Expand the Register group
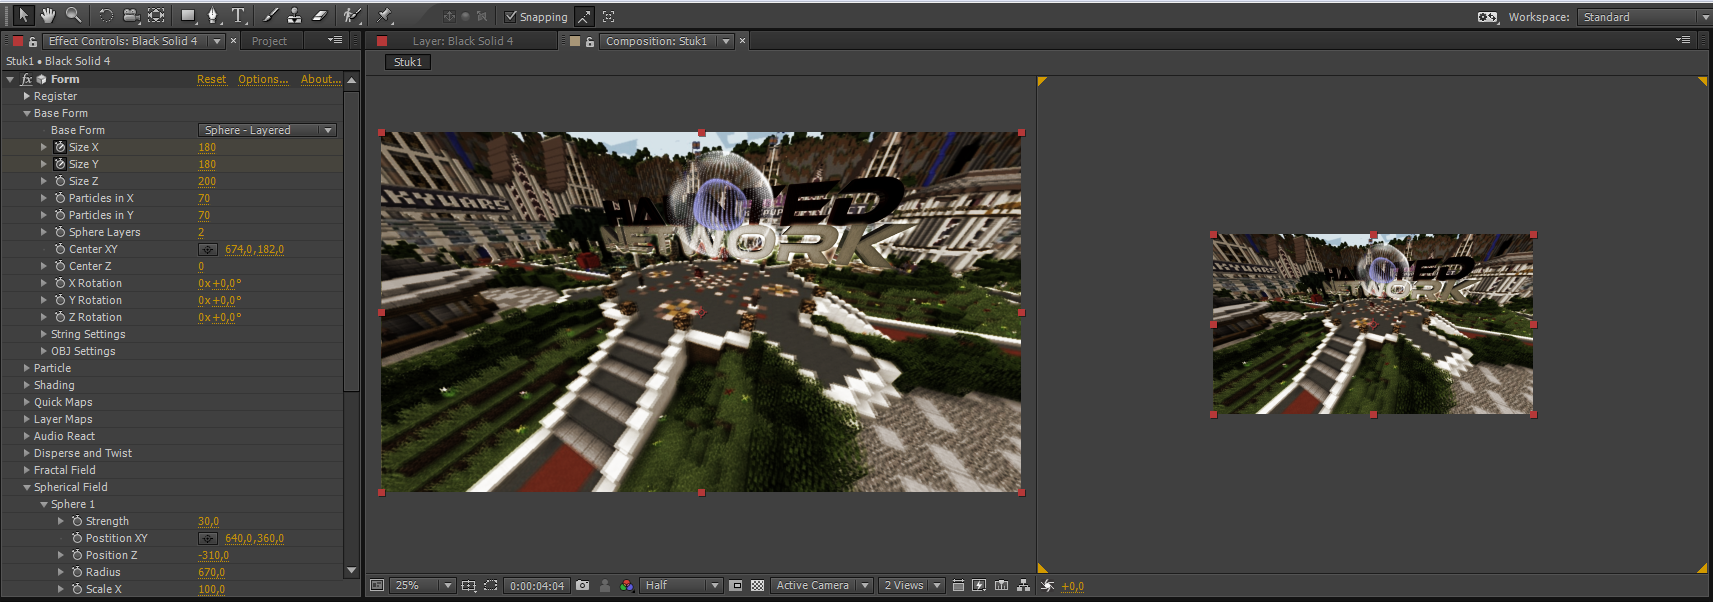The height and width of the screenshot is (602, 1713). point(27,96)
